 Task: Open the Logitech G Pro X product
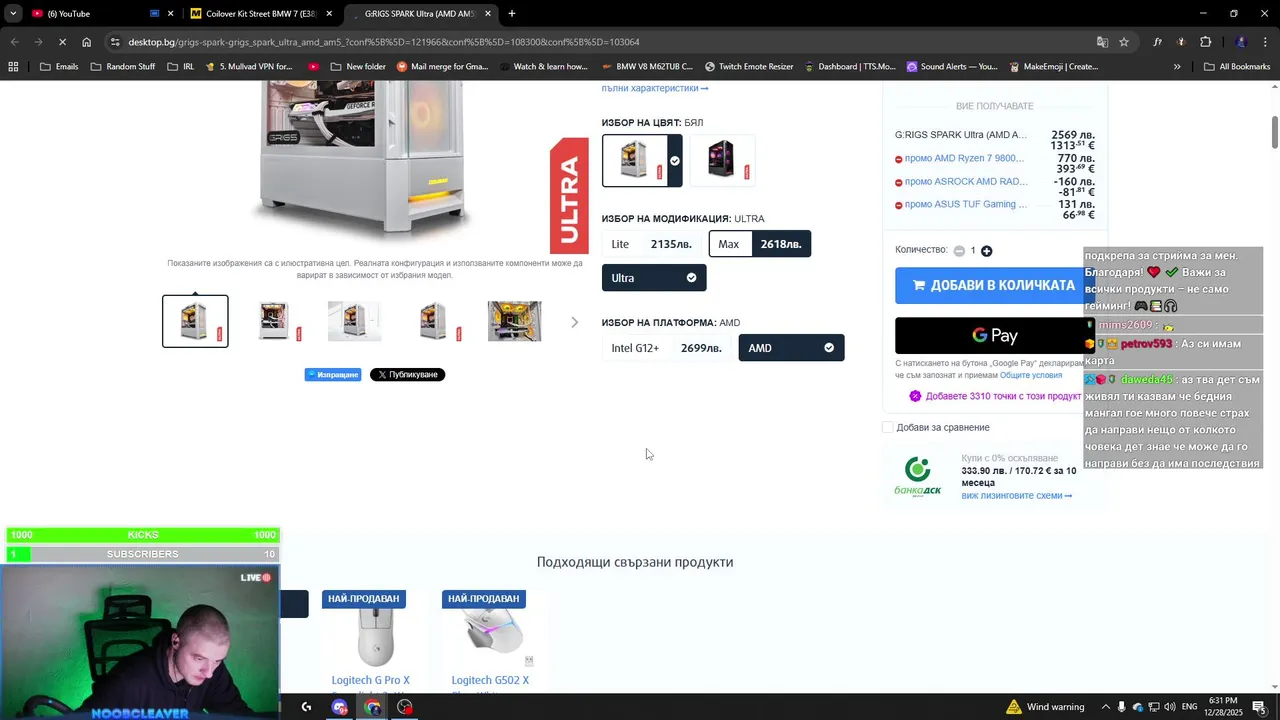point(371,681)
